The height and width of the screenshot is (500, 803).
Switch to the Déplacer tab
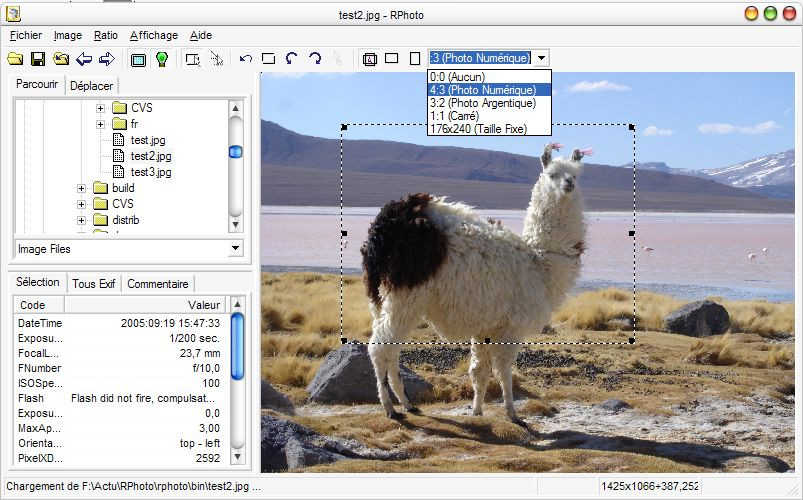click(92, 86)
